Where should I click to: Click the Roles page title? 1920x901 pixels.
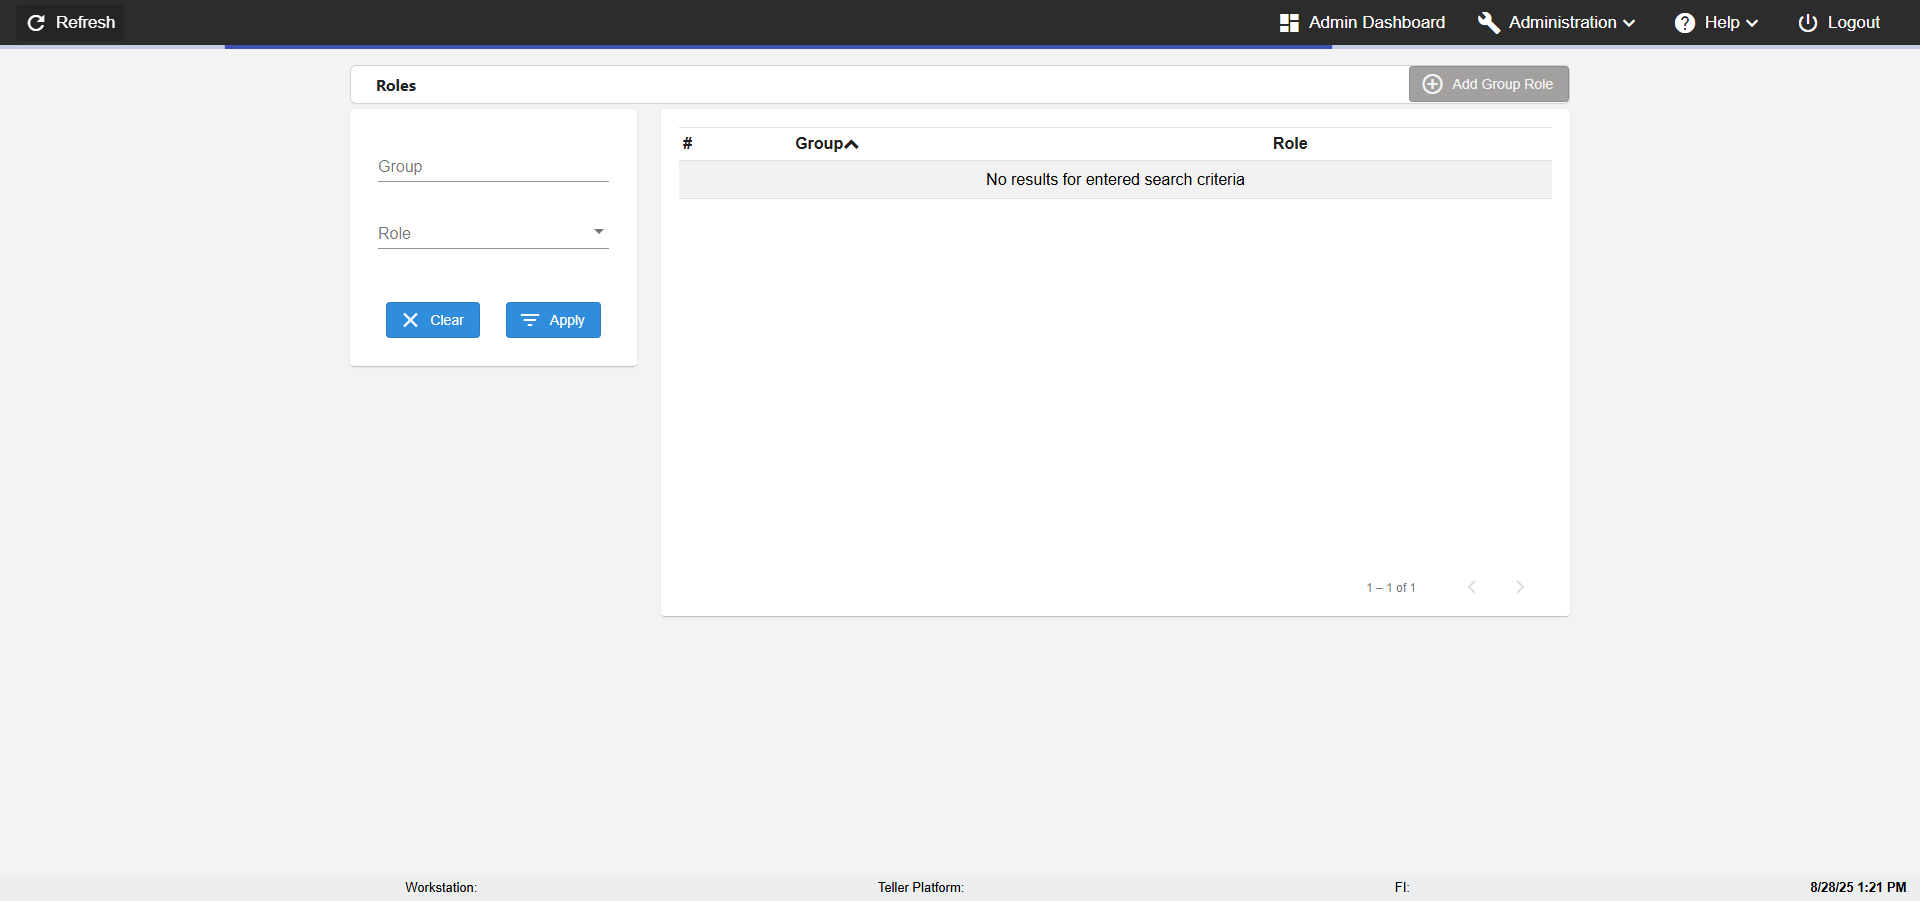tap(396, 85)
